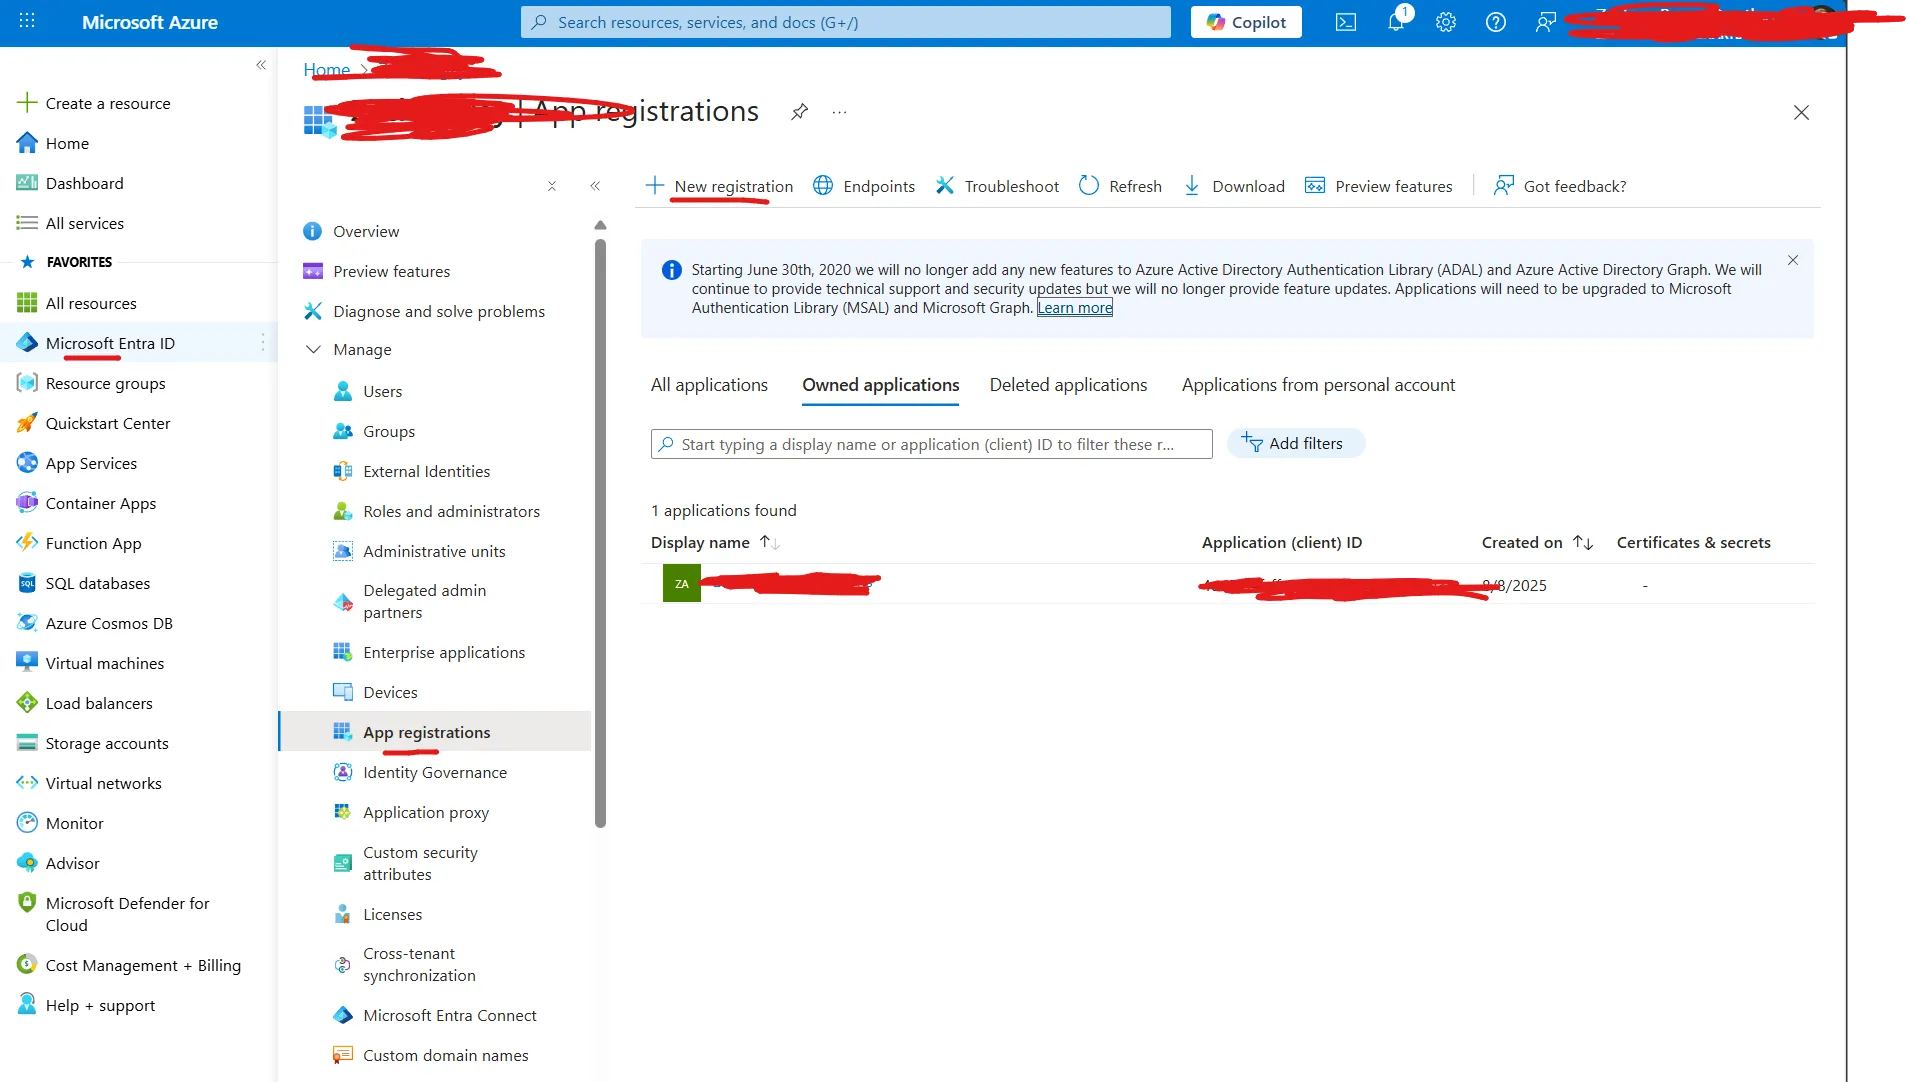
Task: Open the Learn more link about ADAL
Action: click(1074, 308)
